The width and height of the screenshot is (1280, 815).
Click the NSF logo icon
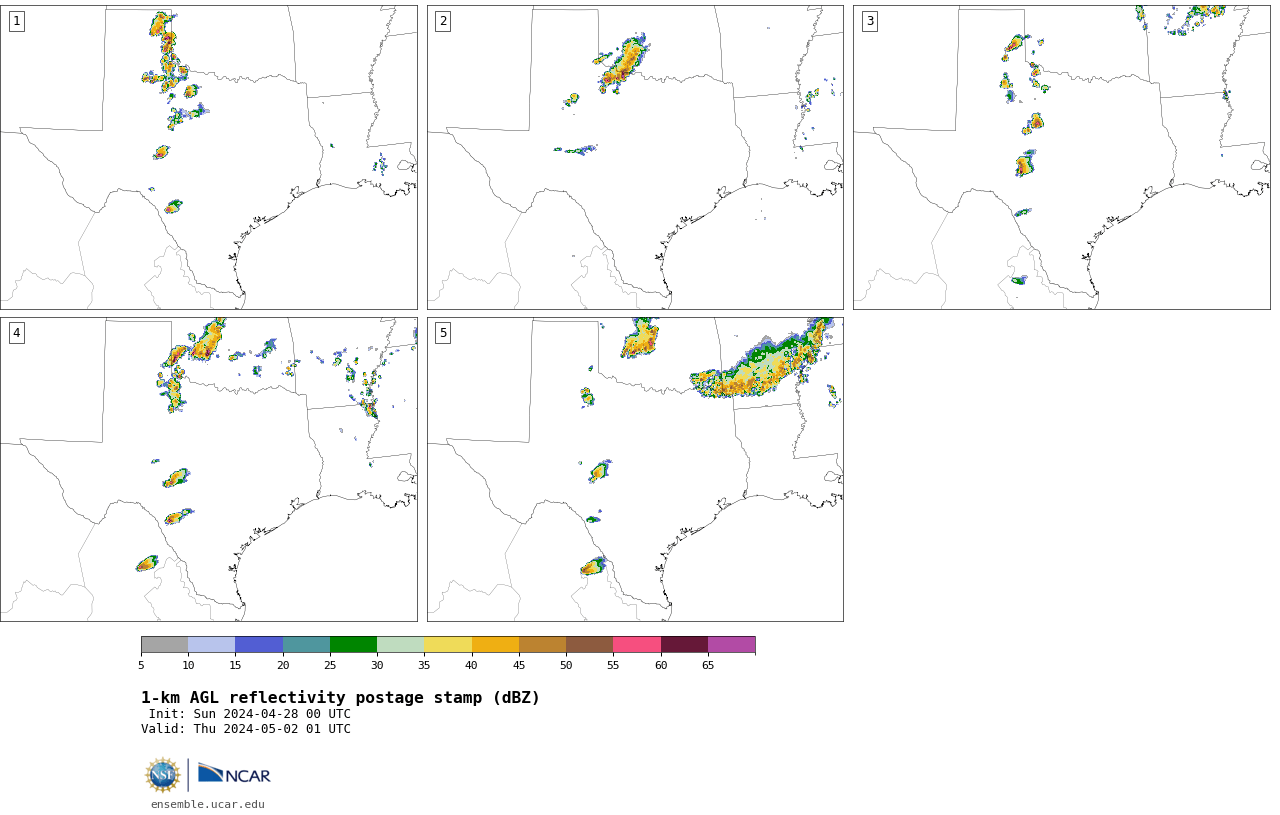(163, 775)
